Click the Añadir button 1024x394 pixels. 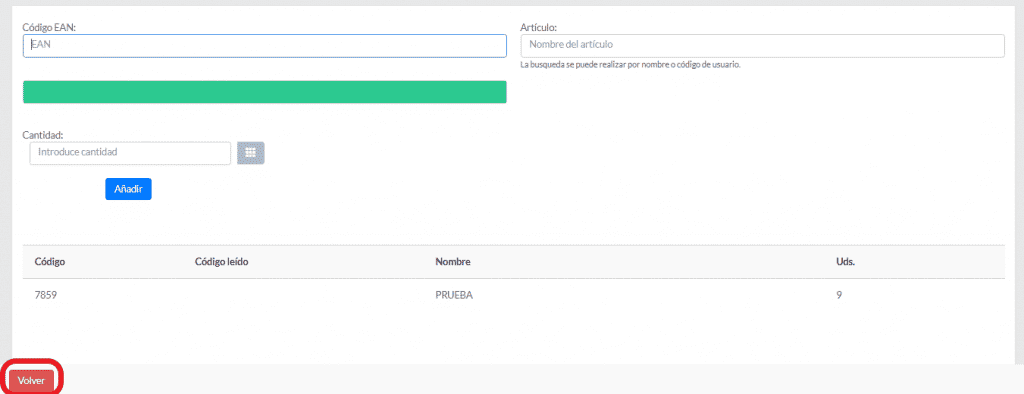(x=128, y=189)
